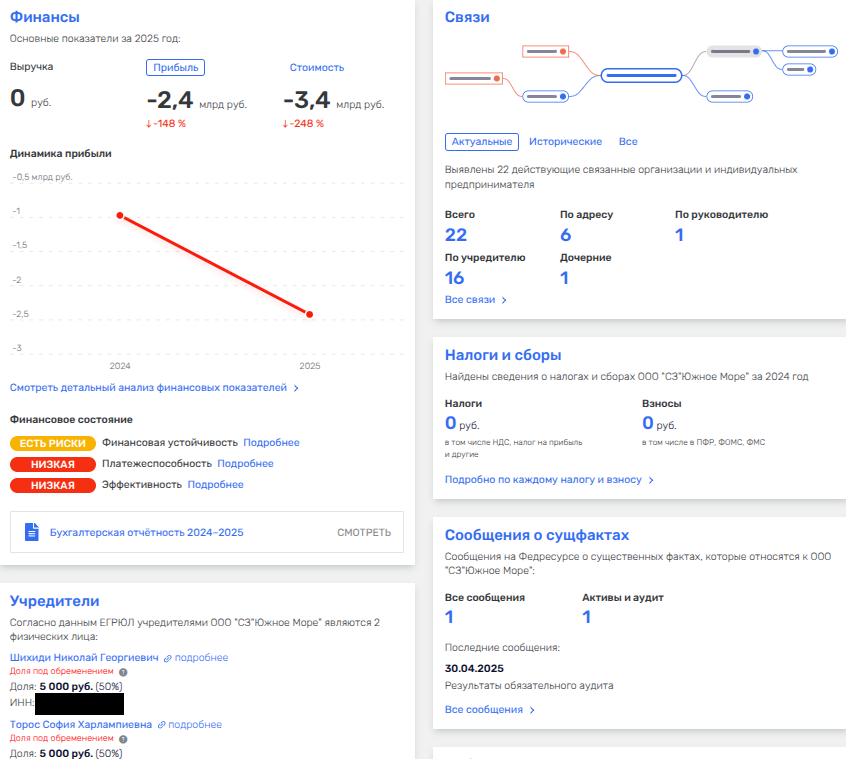Open Подробно по каждому налогу и взносу
This screenshot has width=846, height=759.
pos(549,480)
